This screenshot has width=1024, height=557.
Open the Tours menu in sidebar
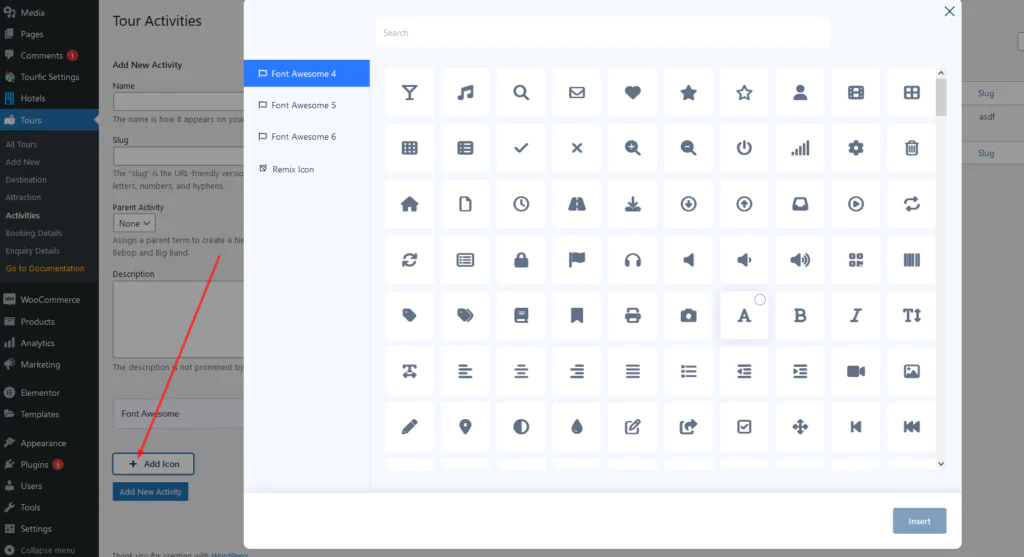[x=49, y=120]
